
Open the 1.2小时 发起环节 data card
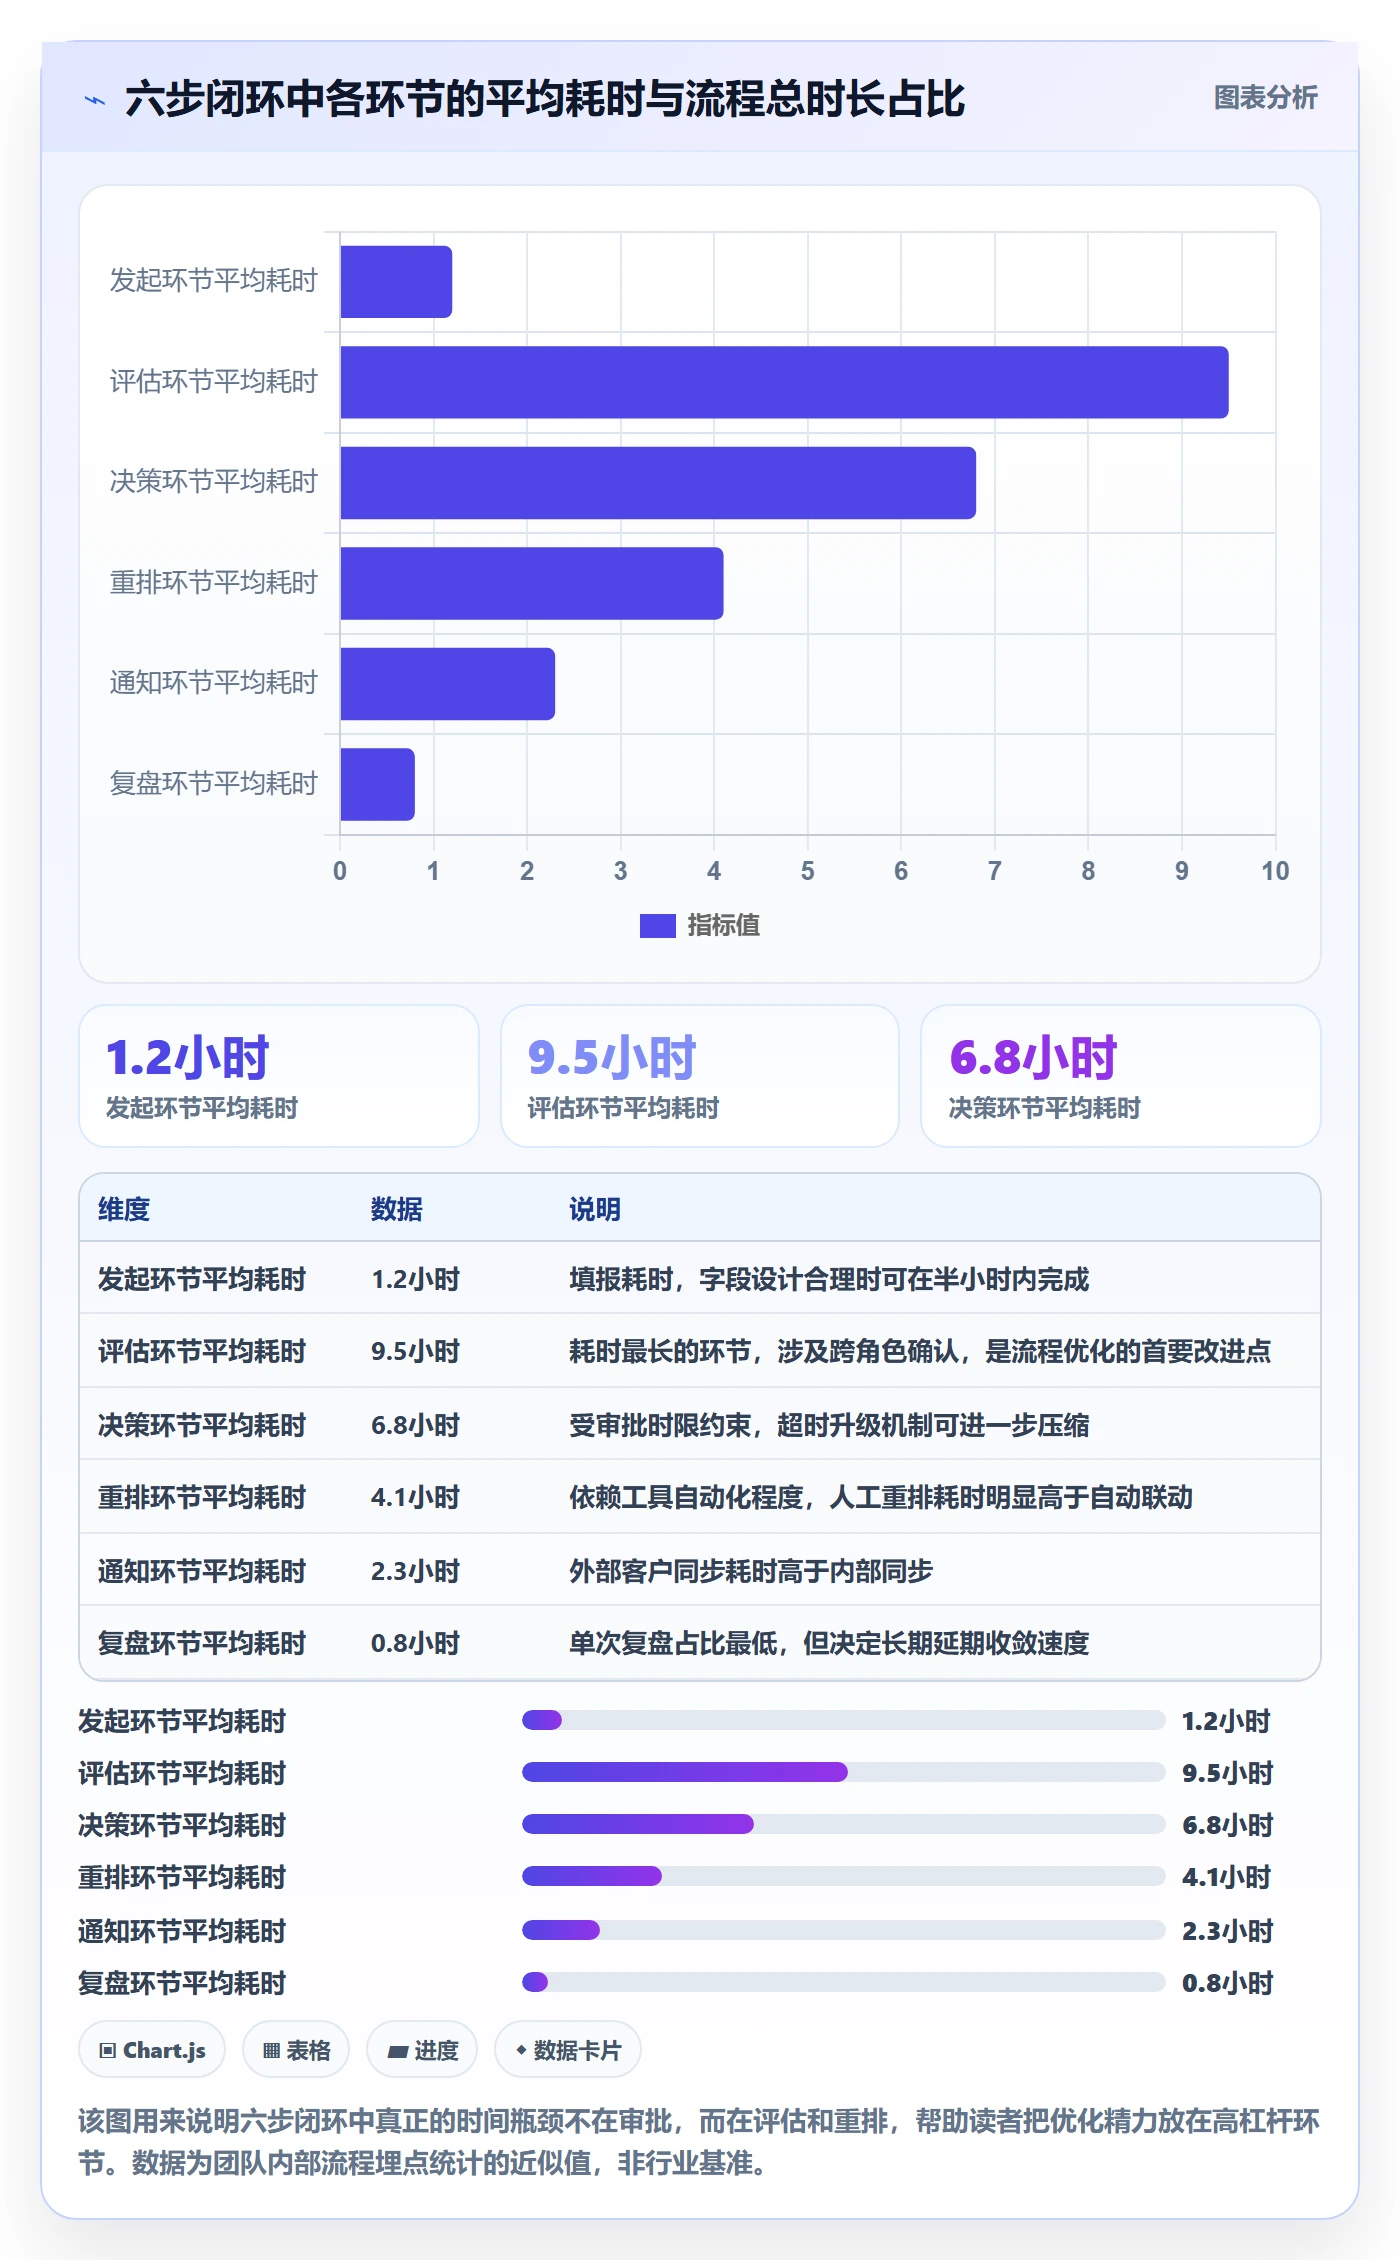[x=279, y=1076]
